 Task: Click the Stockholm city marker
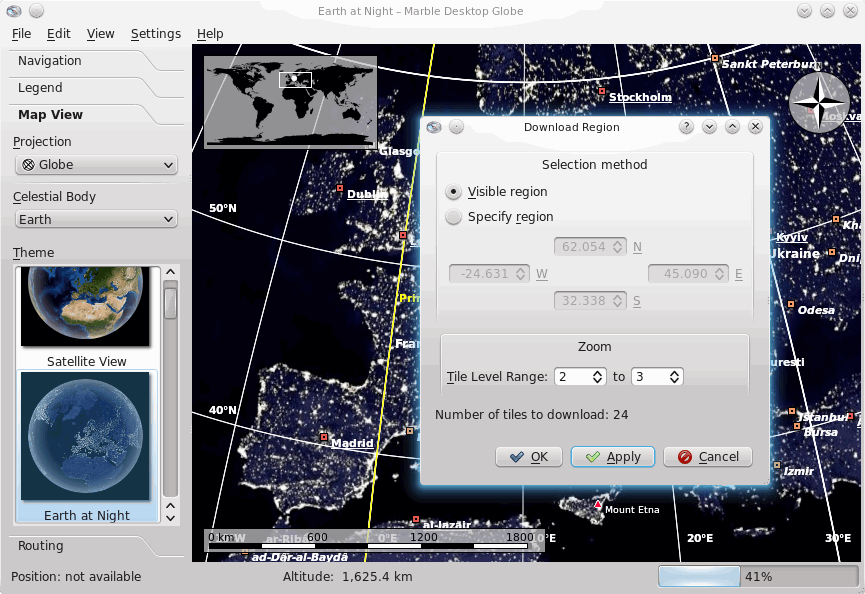coord(602,91)
